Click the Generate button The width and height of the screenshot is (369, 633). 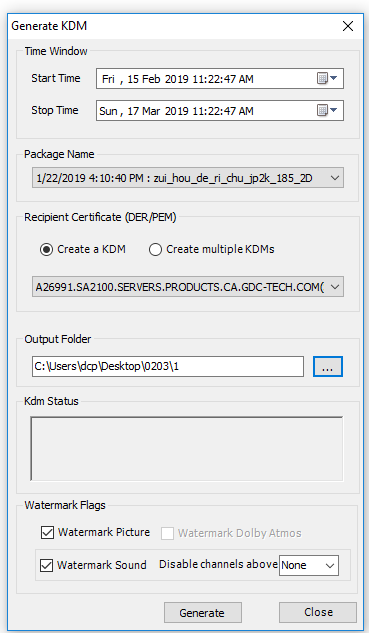pos(203,613)
